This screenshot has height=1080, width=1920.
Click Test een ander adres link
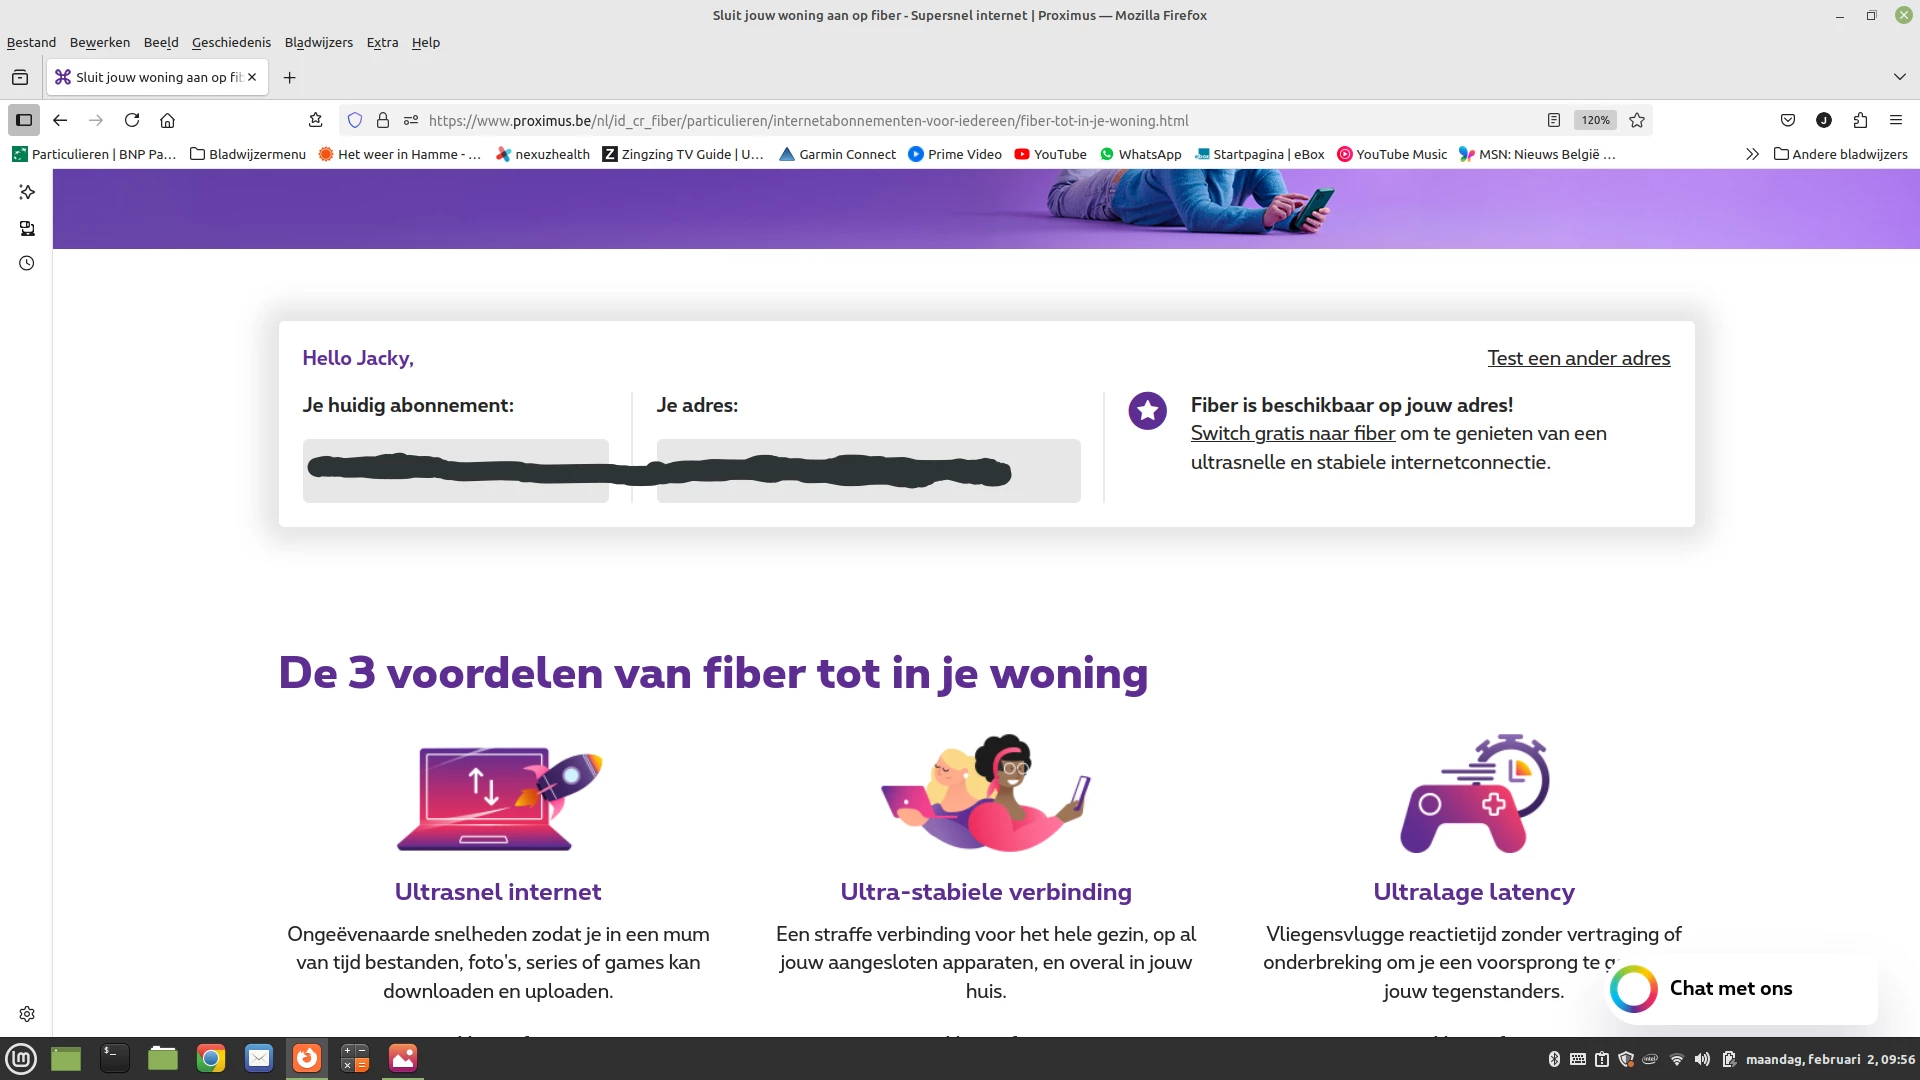click(x=1578, y=358)
